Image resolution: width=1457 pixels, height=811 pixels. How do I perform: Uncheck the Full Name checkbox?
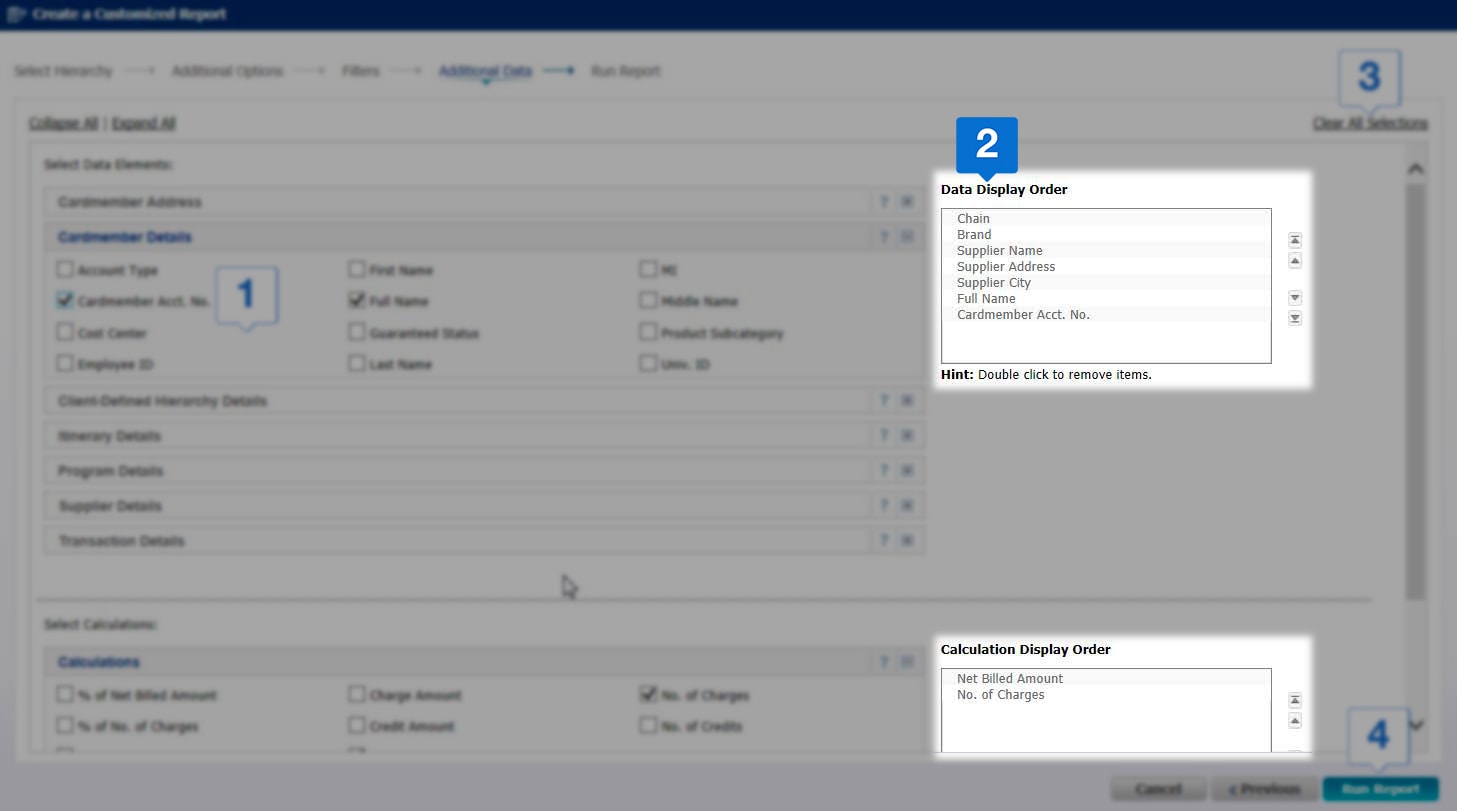pyautogui.click(x=357, y=301)
